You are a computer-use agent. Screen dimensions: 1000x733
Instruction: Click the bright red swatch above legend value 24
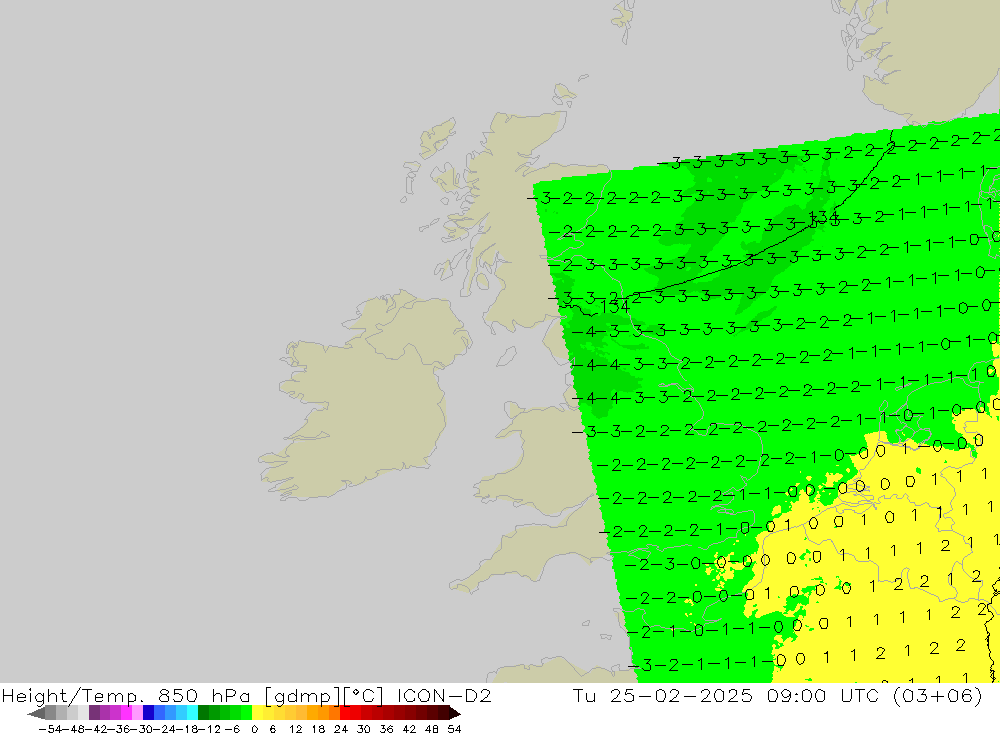point(345,713)
